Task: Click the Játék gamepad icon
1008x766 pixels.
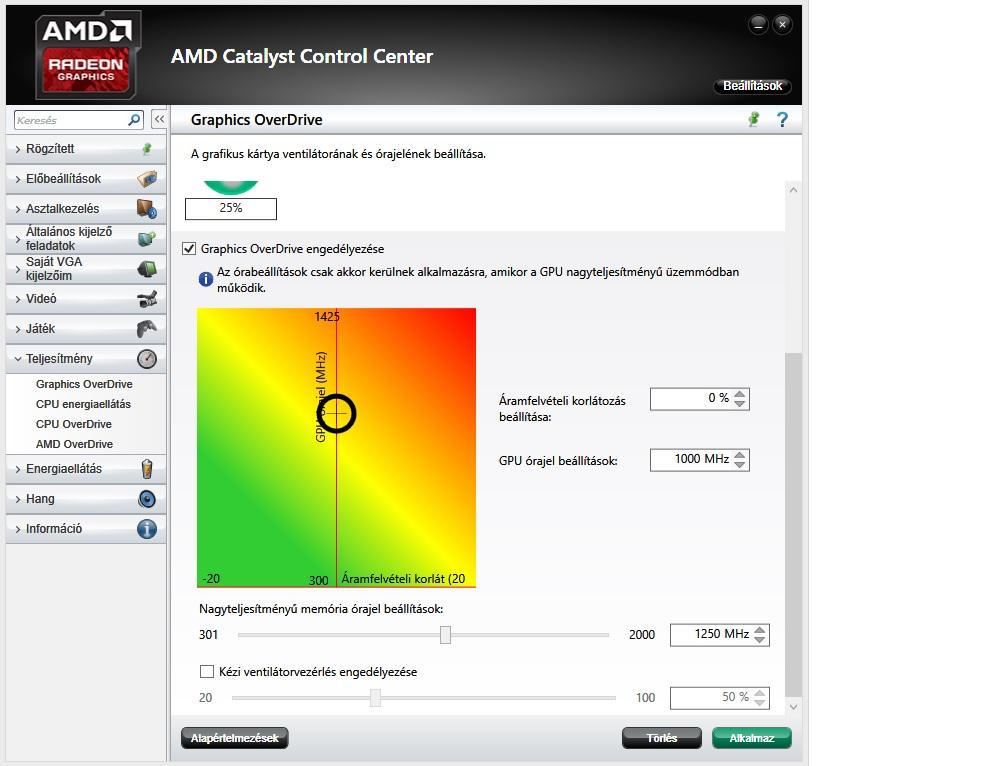Action: coord(147,328)
